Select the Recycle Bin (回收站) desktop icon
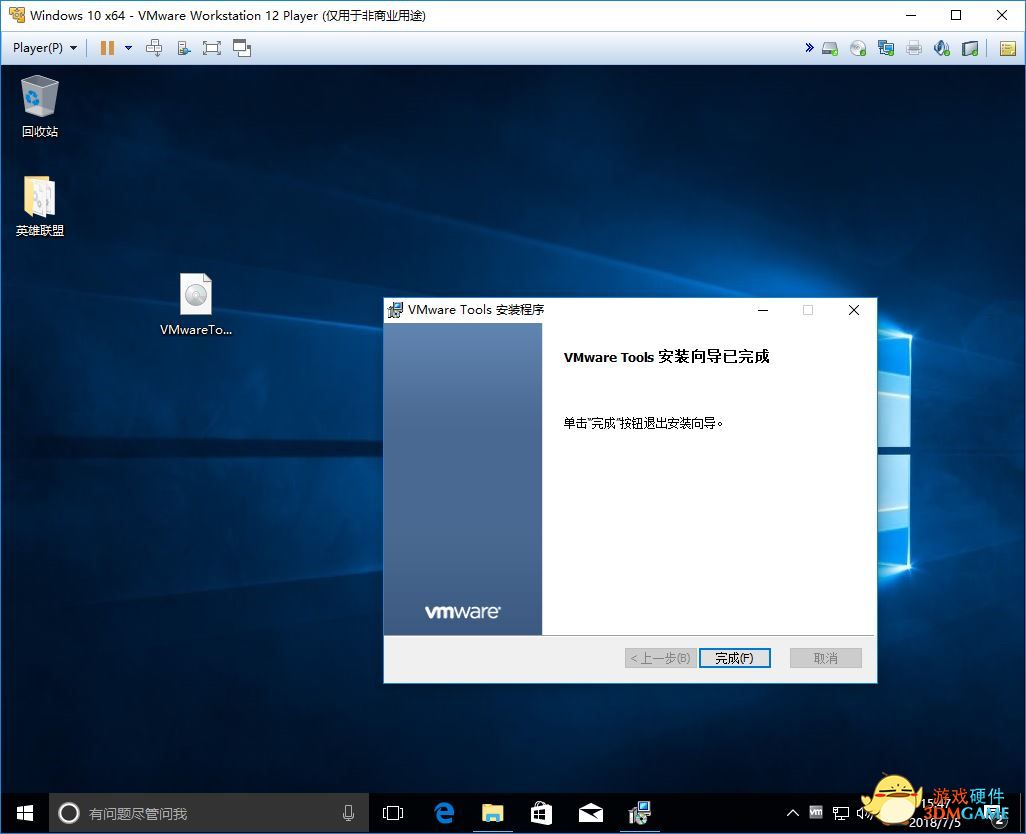Image resolution: width=1026 pixels, height=834 pixels. tap(40, 106)
